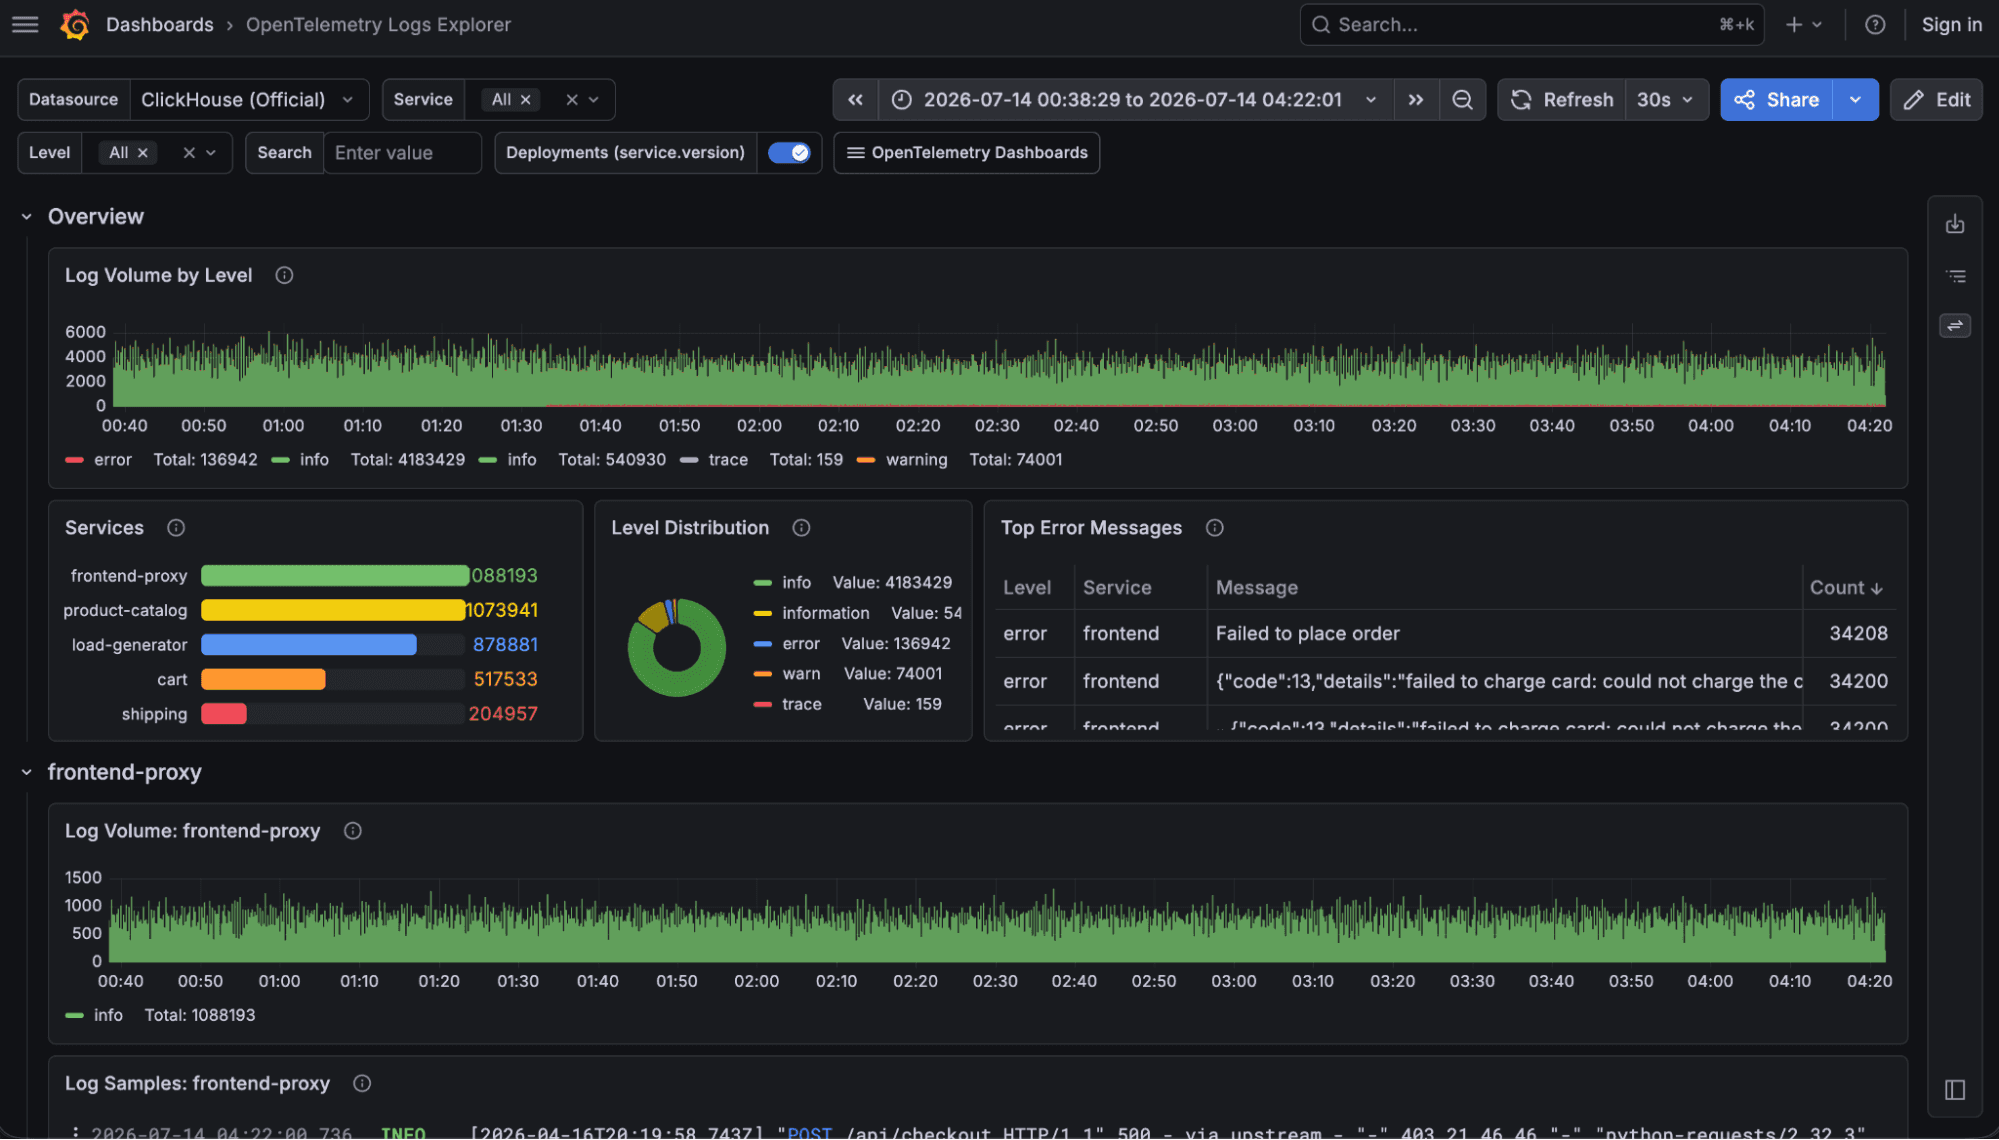This screenshot has height=1140, width=1999.
Task: Show info for Log Volume: frontend-proxy panel
Action: pyautogui.click(x=352, y=831)
